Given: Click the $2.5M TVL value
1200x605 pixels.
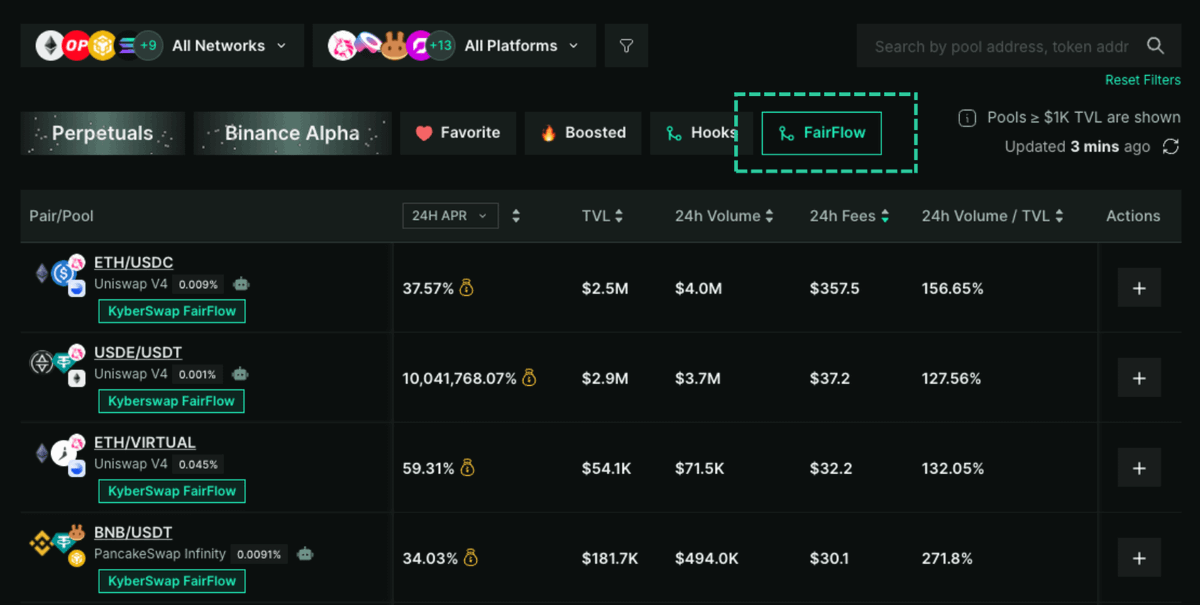Looking at the screenshot, I should [605, 288].
